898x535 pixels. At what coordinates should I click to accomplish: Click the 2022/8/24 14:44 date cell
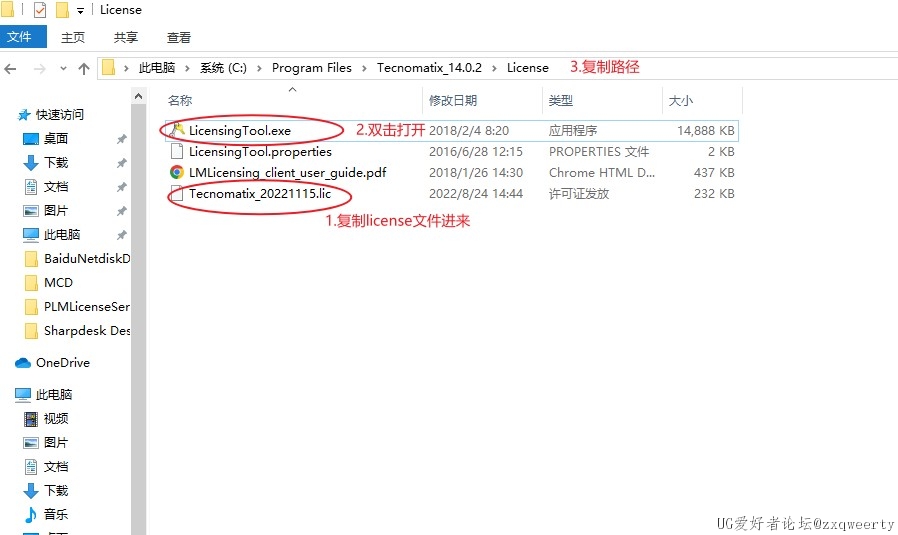[x=476, y=194]
